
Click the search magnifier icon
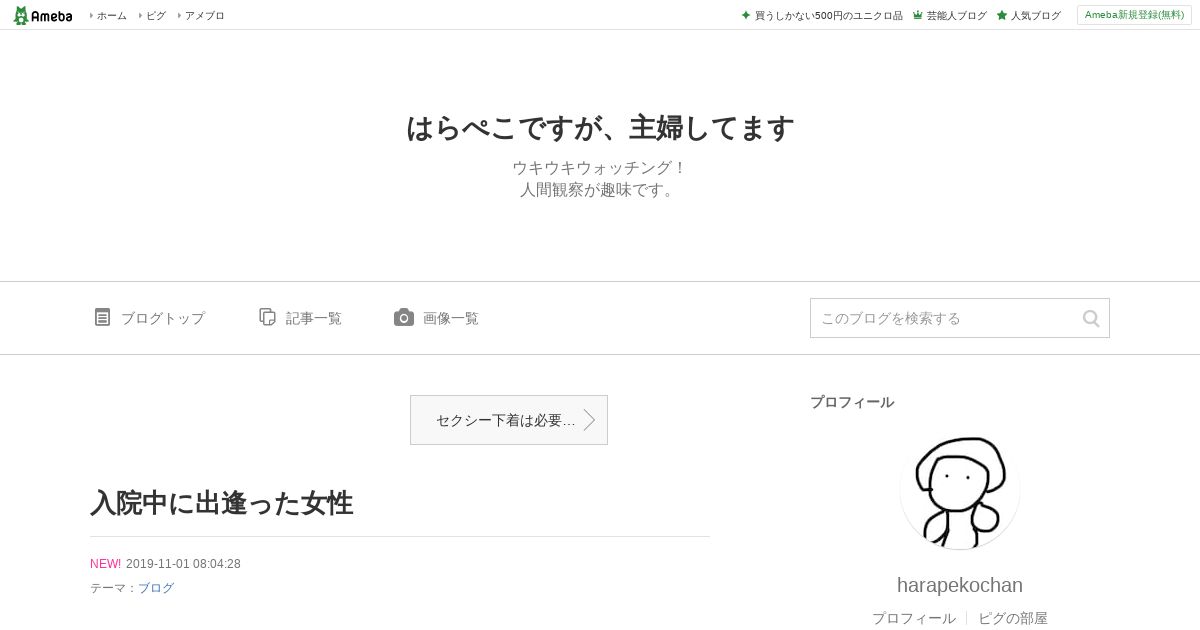[x=1091, y=318]
